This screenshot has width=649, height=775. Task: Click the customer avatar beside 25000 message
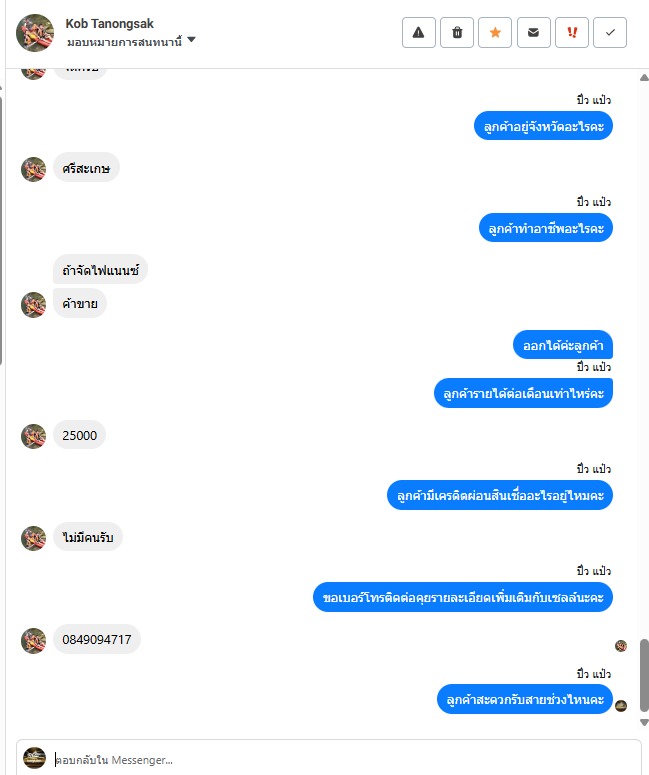(x=33, y=436)
